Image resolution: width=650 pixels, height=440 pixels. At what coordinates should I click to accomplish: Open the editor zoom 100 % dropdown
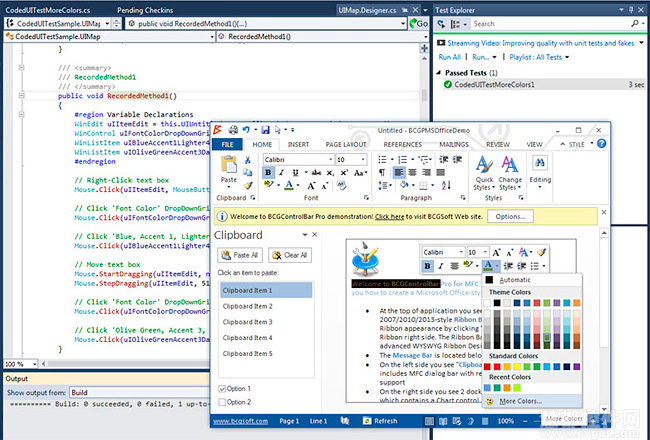[x=34, y=364]
